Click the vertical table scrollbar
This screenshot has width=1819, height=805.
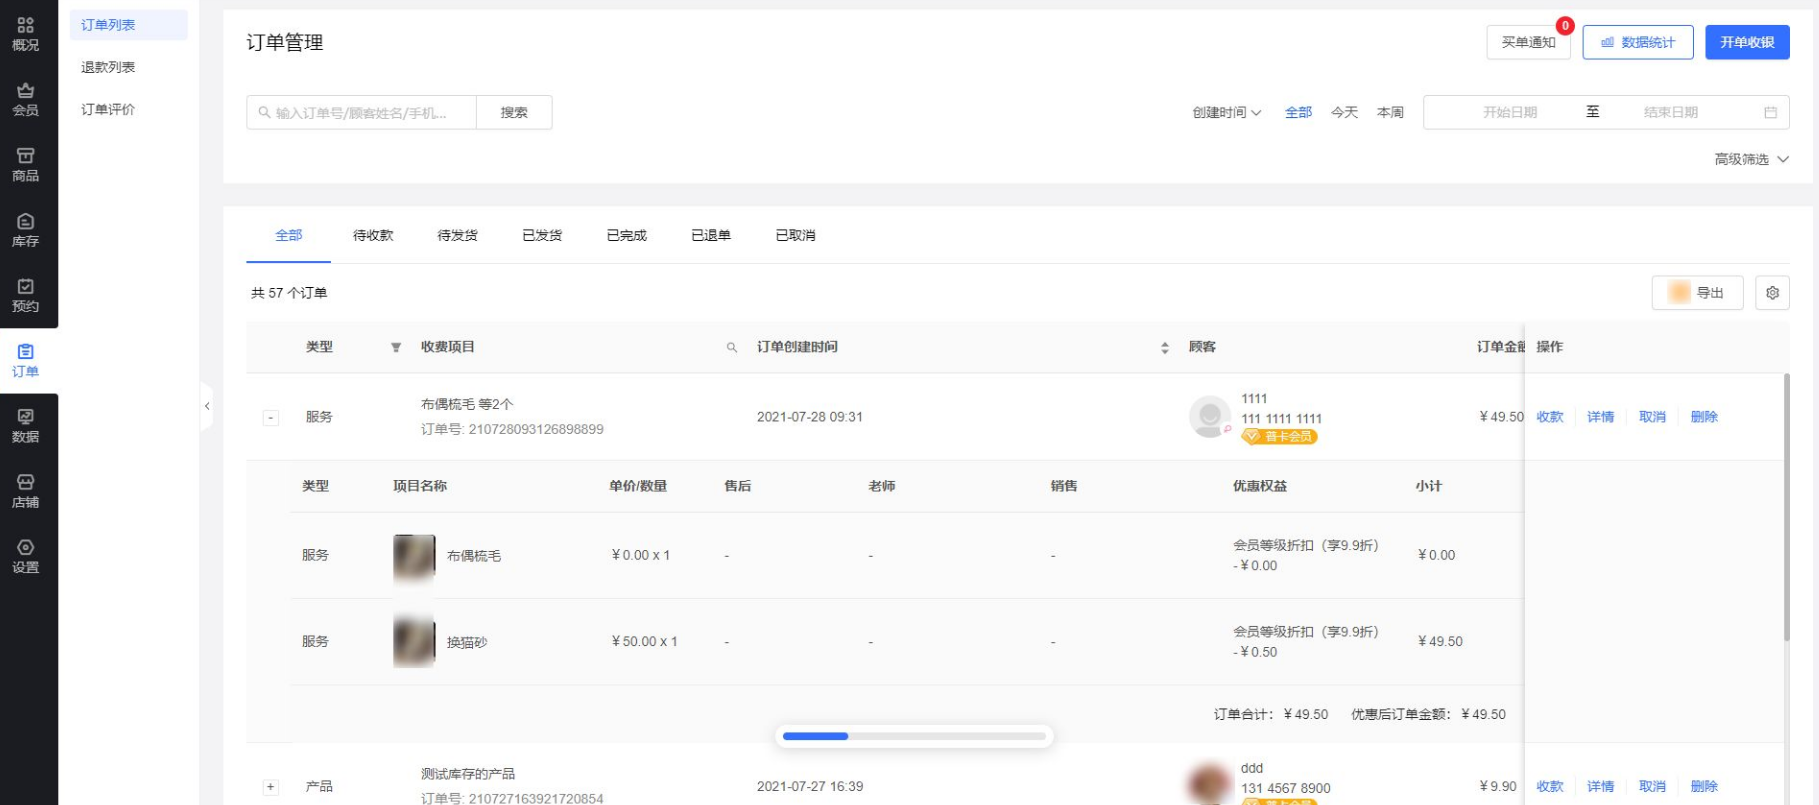1786,507
